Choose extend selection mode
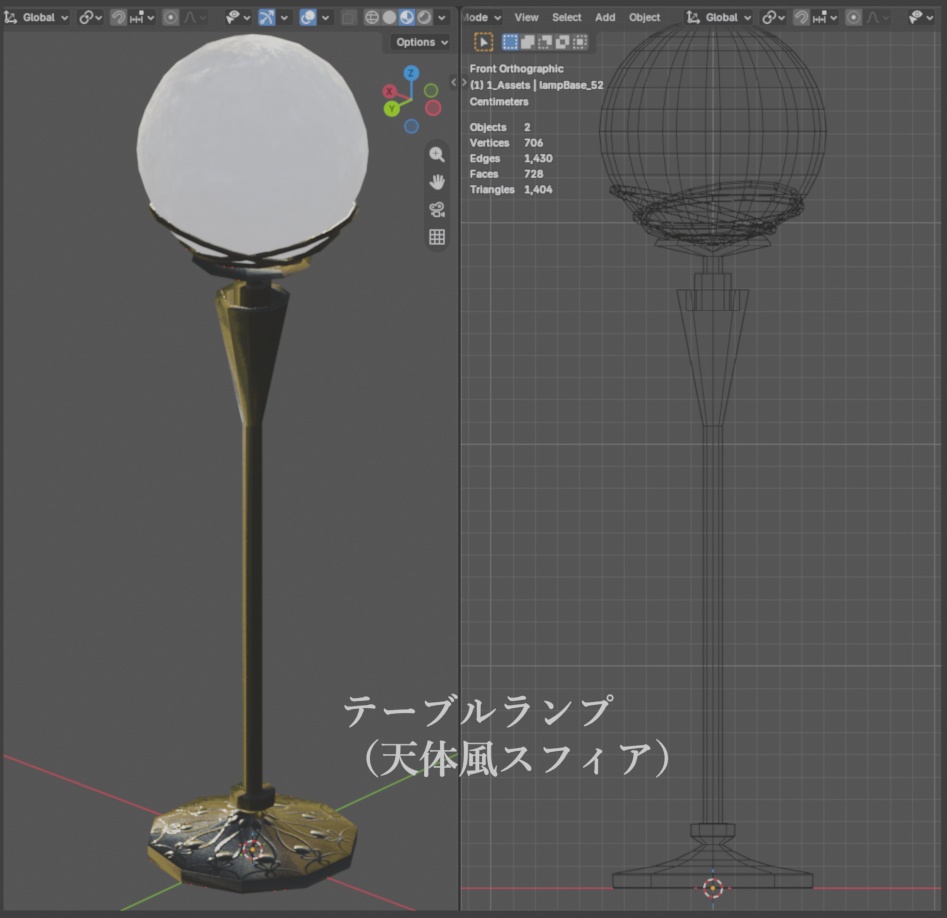The image size is (947, 918). [x=528, y=42]
